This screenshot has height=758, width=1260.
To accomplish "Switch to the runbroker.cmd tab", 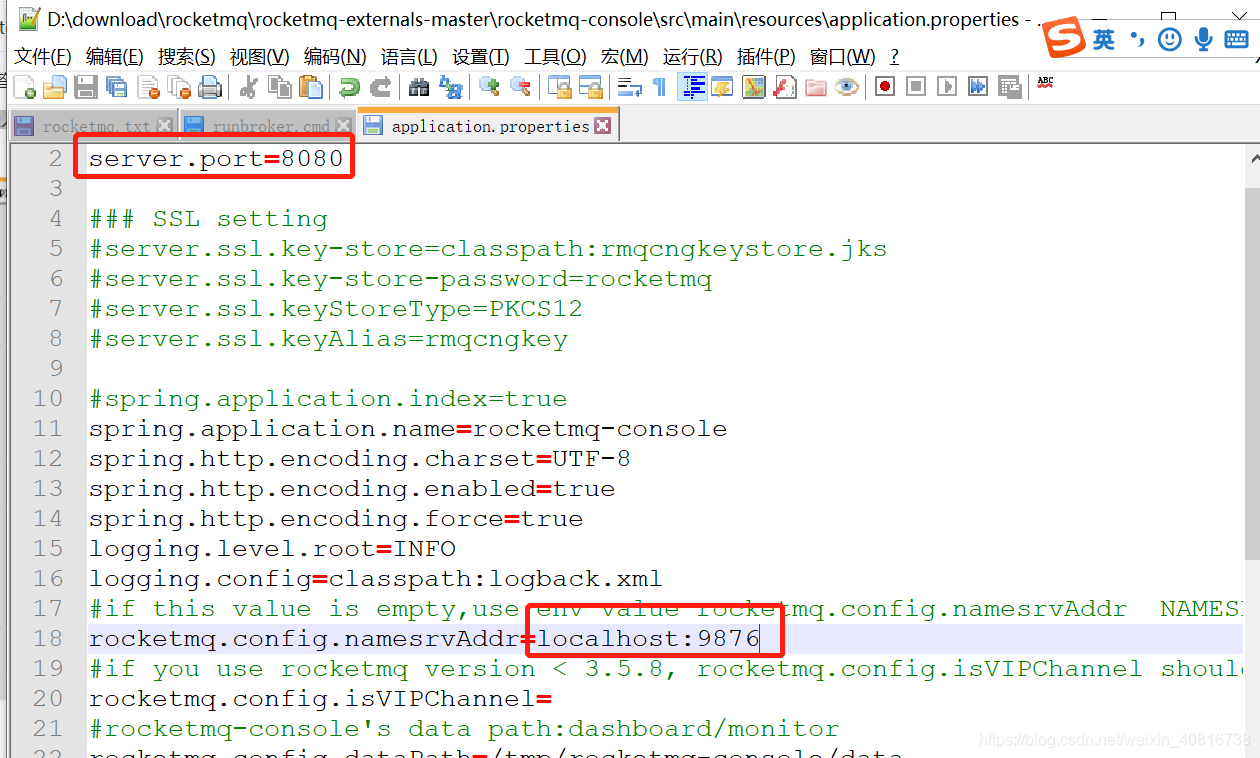I will pos(270,126).
